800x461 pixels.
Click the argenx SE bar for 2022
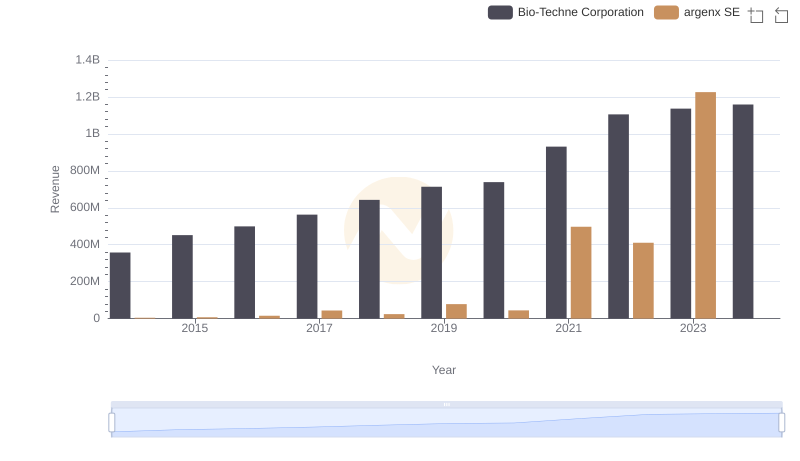[643, 280]
